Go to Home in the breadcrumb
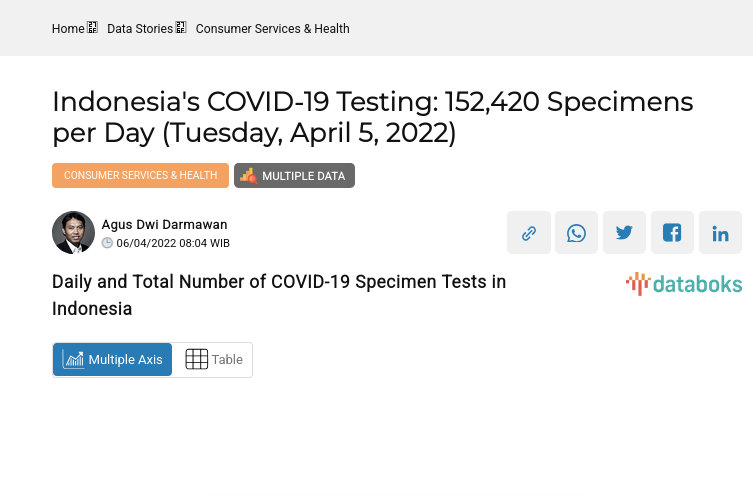 point(68,29)
